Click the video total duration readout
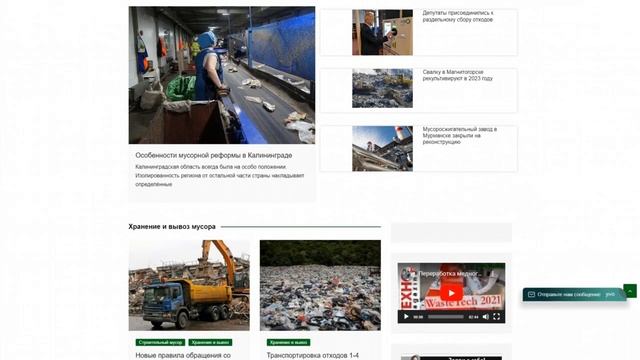640x360 pixels. click(x=473, y=317)
